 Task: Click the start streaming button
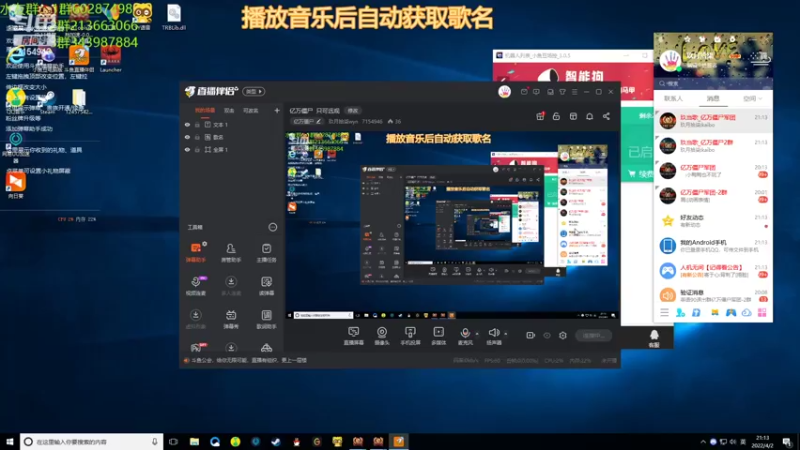(x=593, y=335)
